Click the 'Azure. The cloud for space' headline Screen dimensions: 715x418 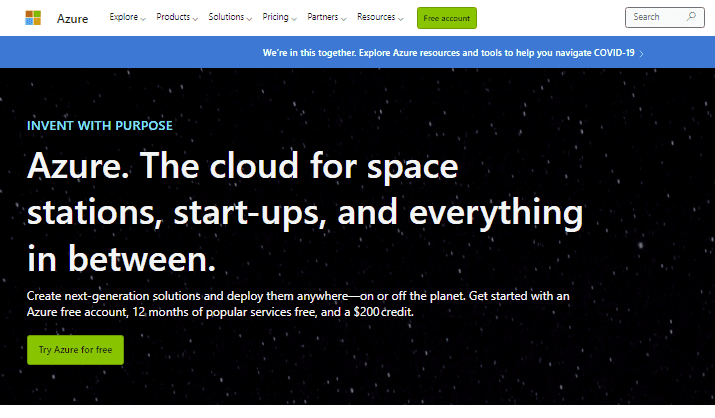305,212
